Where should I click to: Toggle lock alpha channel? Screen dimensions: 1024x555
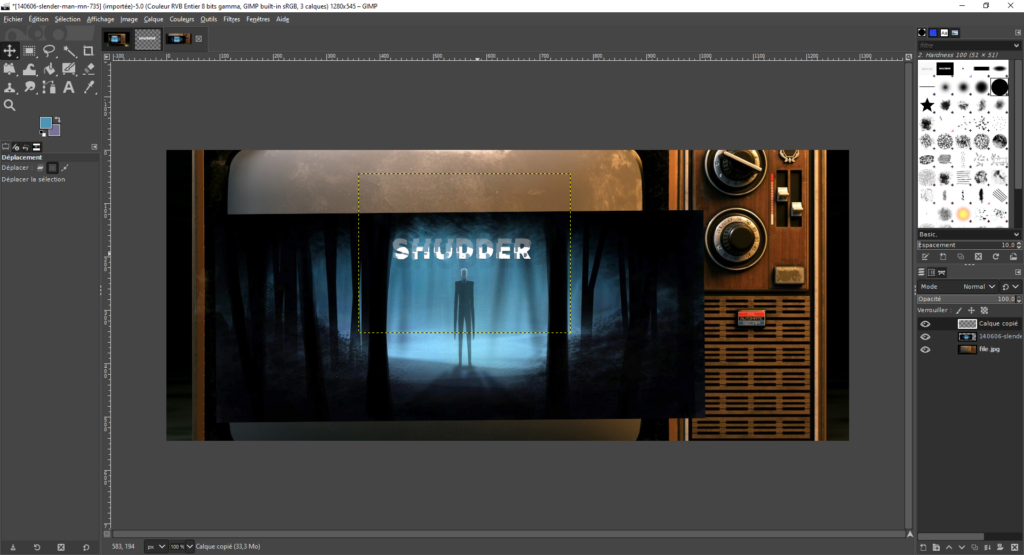(984, 311)
